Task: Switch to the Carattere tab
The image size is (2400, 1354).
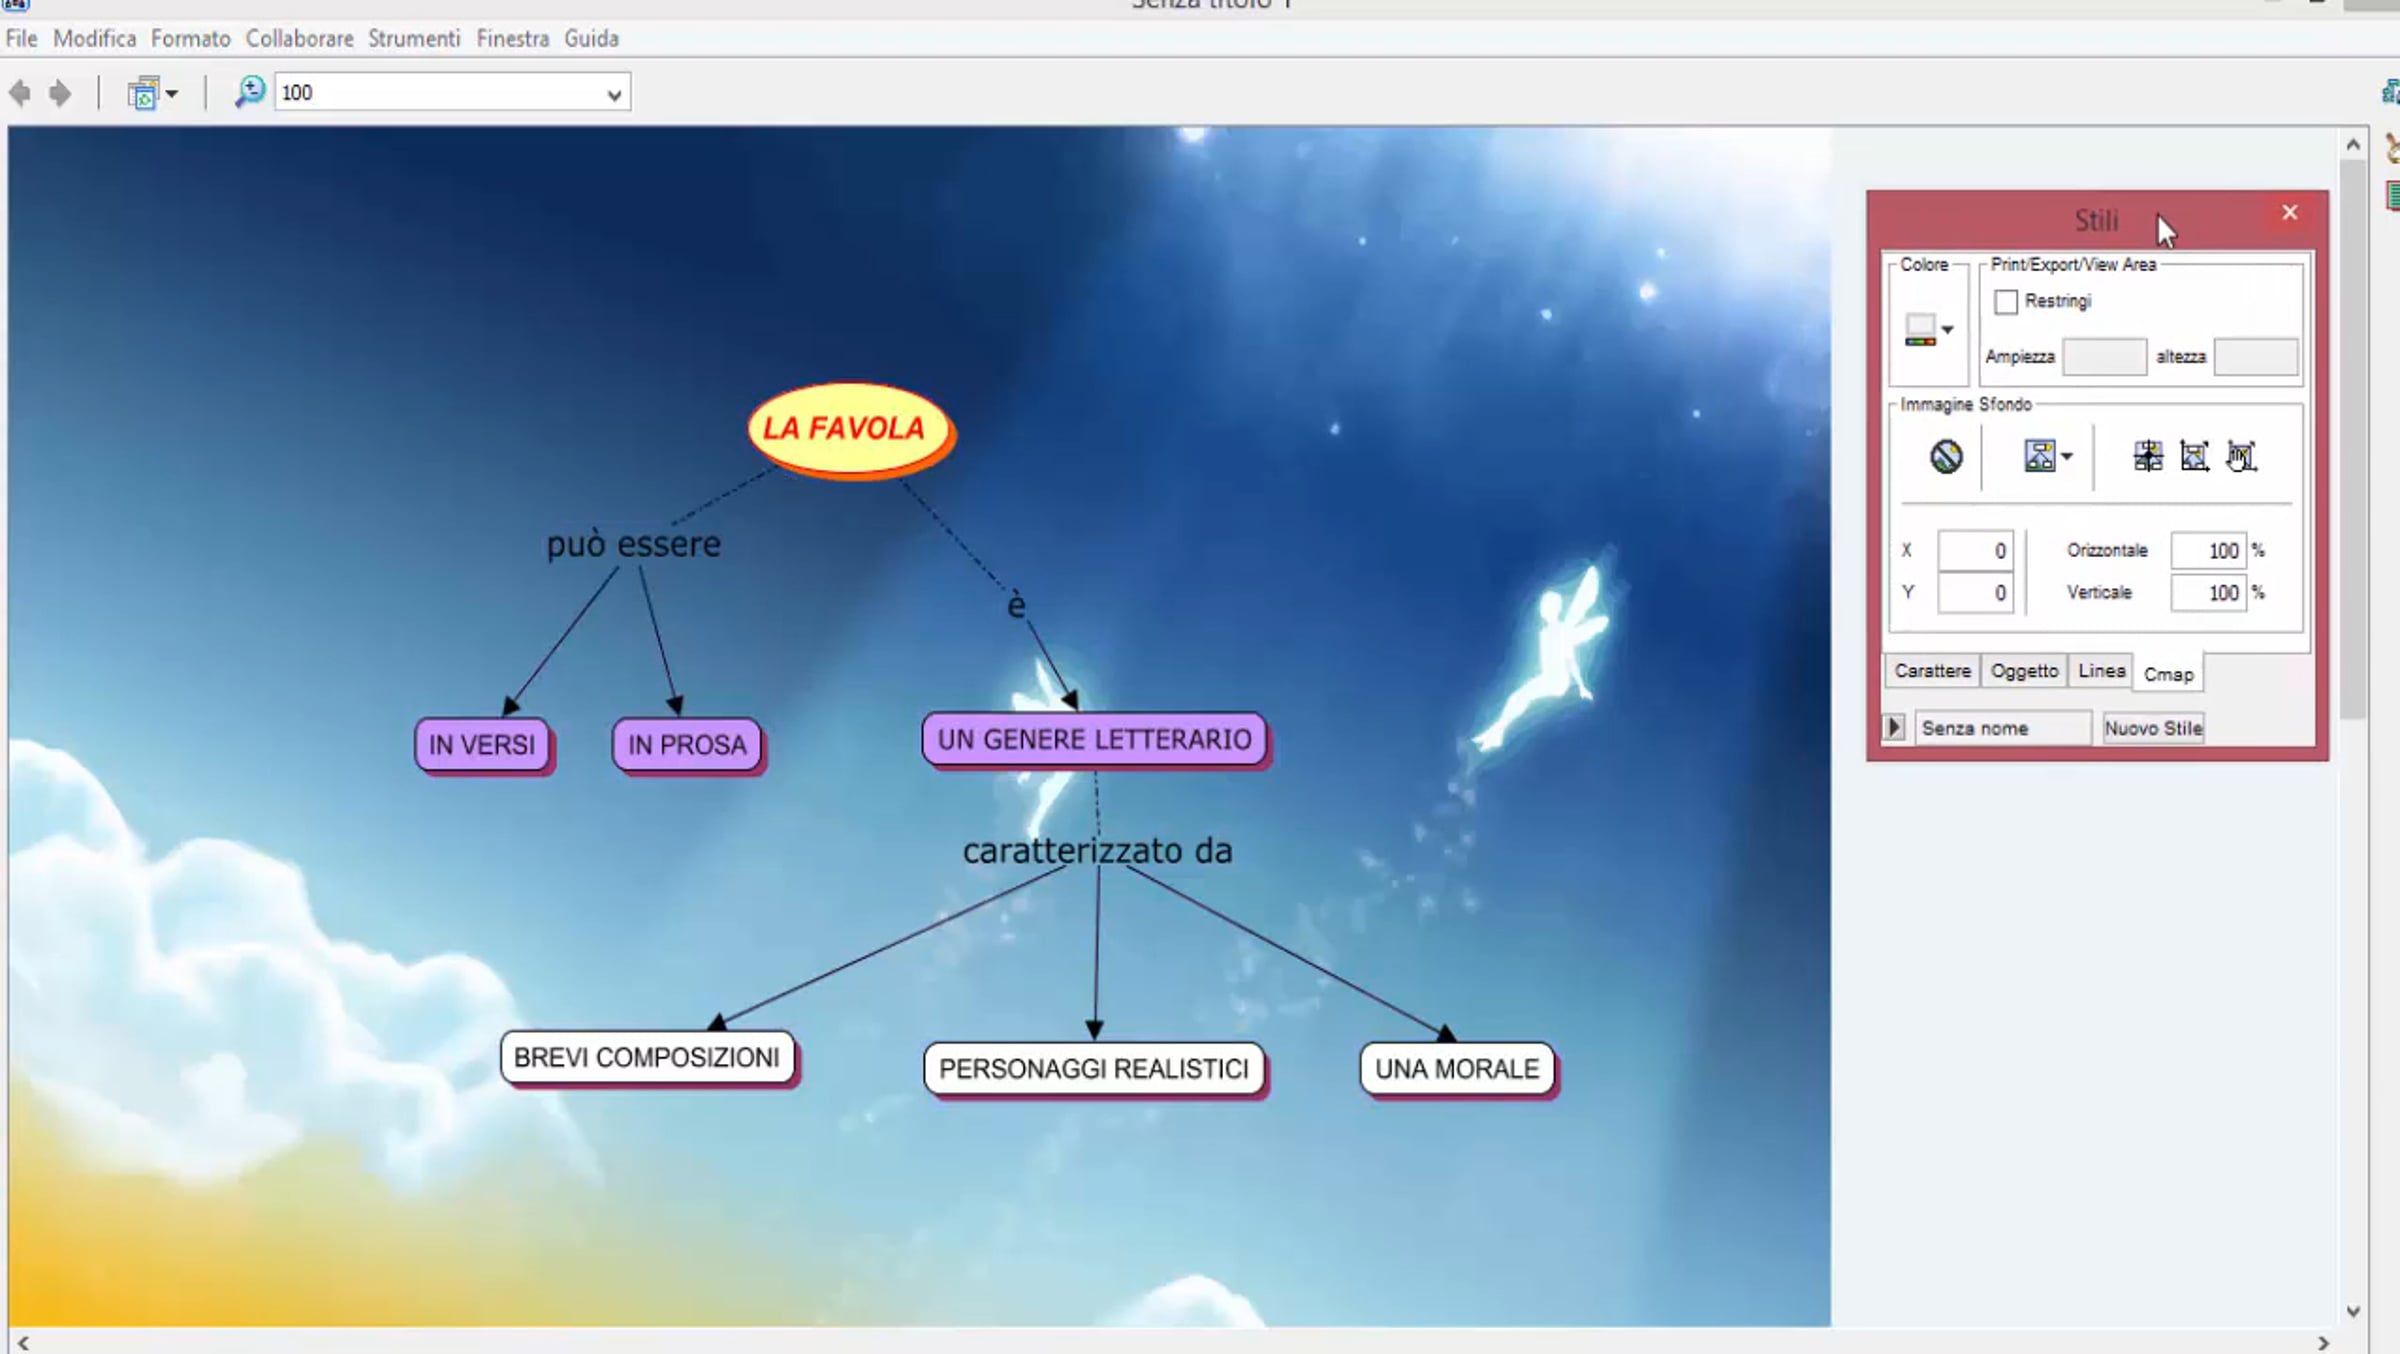Action: (1932, 671)
